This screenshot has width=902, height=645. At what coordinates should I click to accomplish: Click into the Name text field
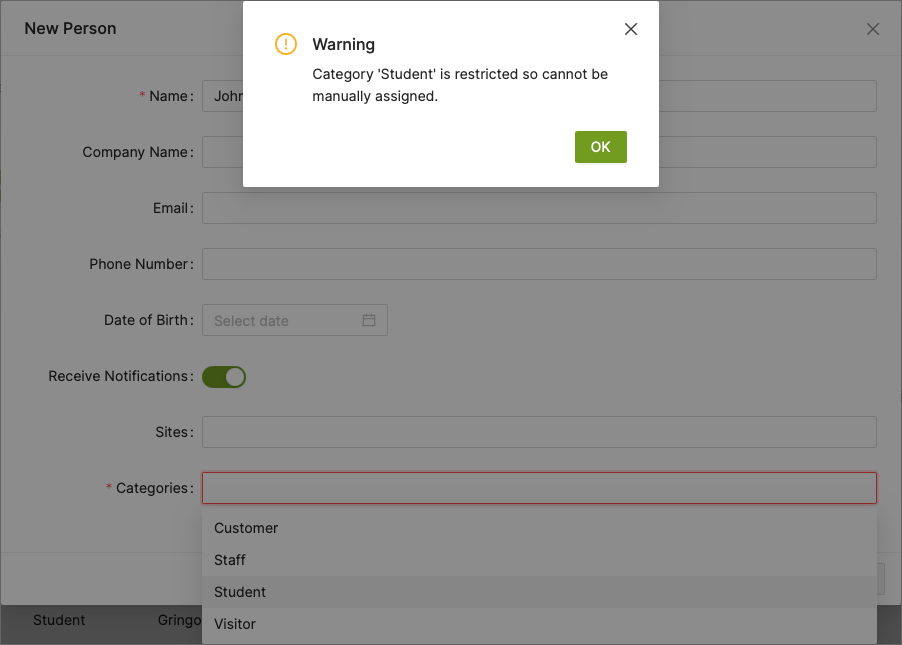pyautogui.click(x=222, y=96)
